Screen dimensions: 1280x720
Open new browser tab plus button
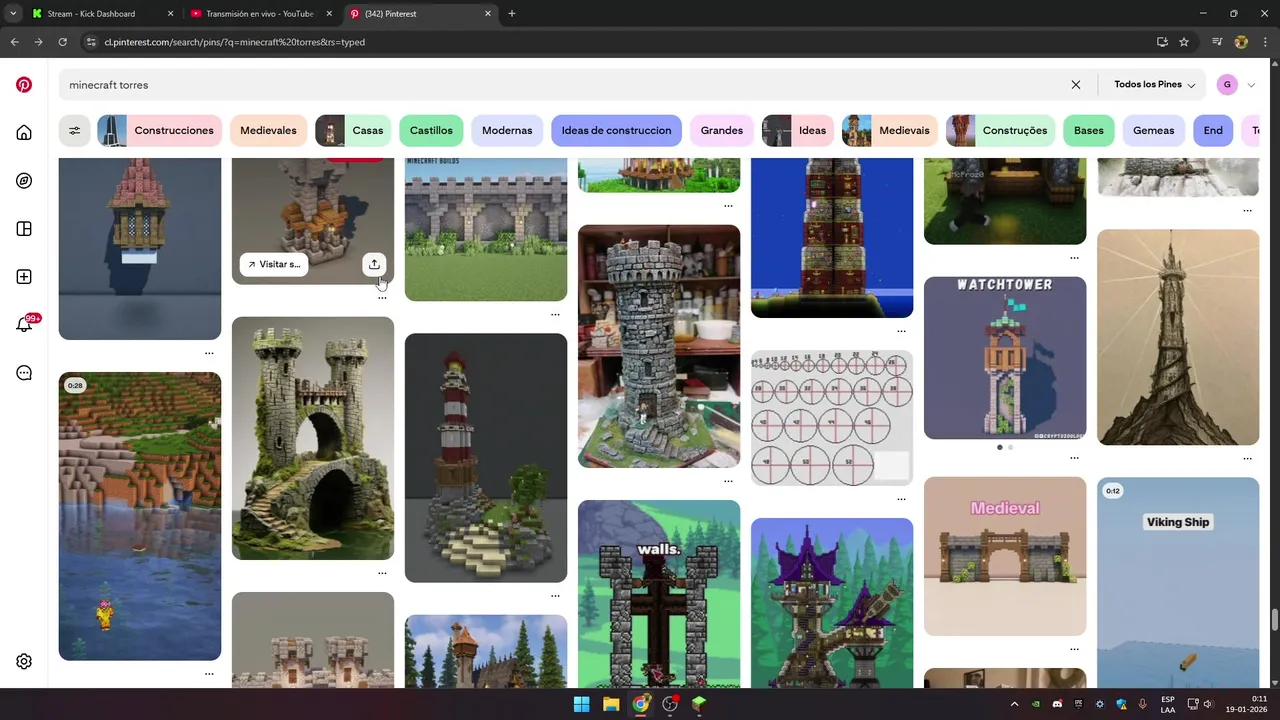[512, 14]
